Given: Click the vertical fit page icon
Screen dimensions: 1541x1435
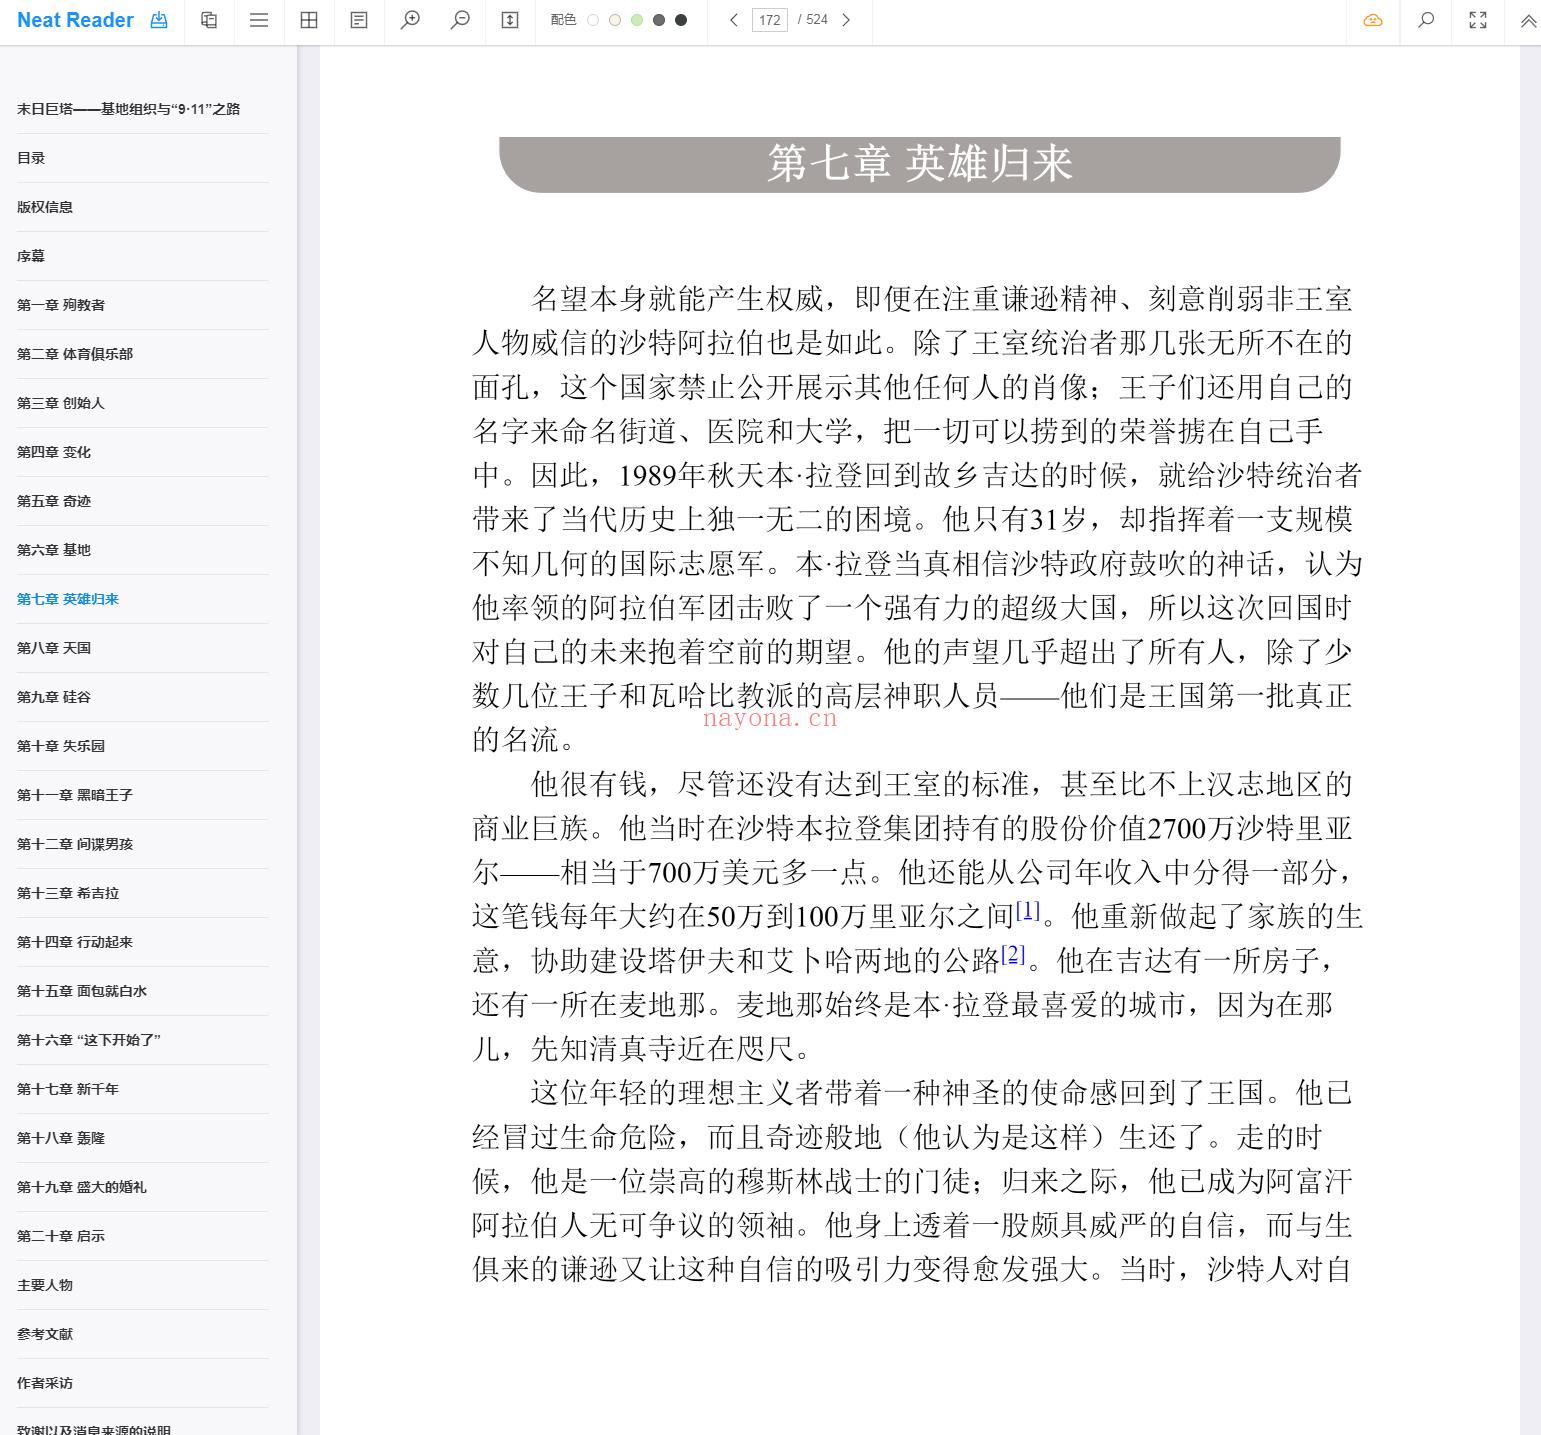Looking at the screenshot, I should pyautogui.click(x=510, y=20).
